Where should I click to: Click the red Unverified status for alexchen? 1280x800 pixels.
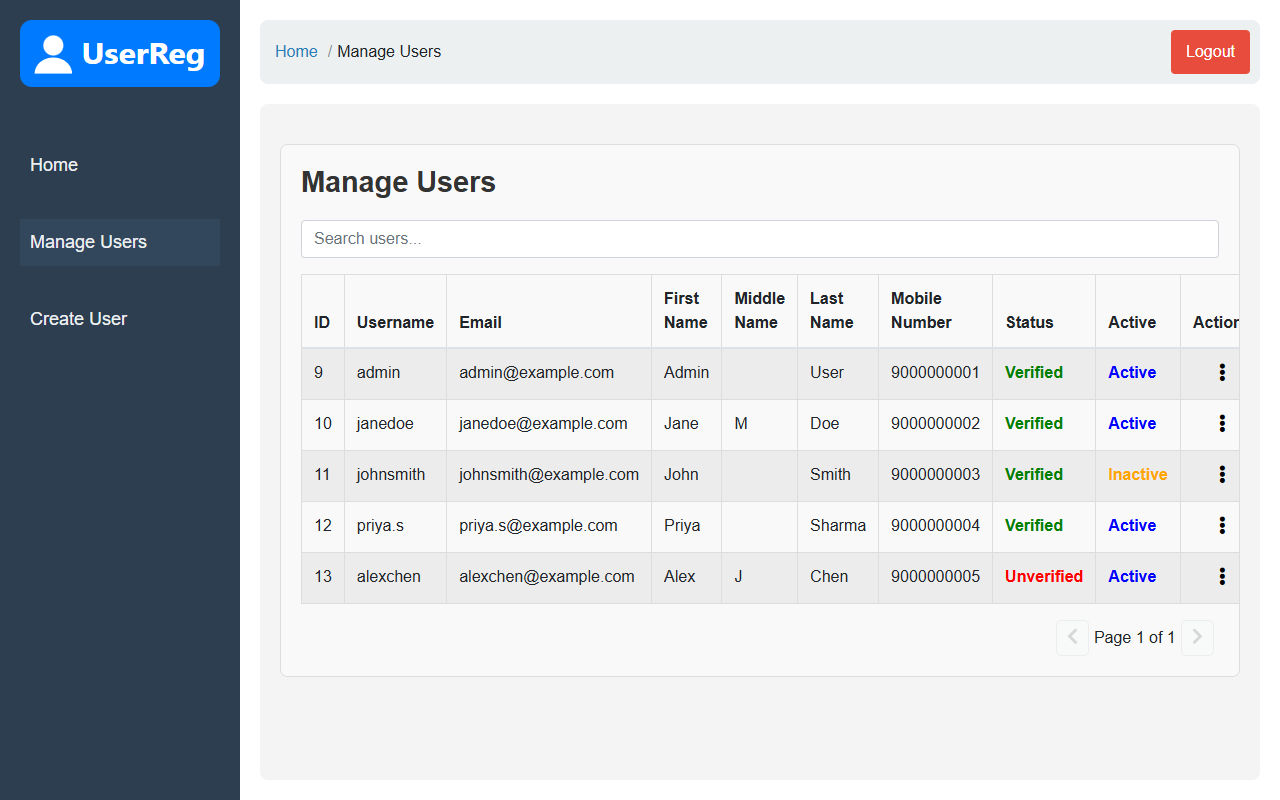click(x=1043, y=577)
